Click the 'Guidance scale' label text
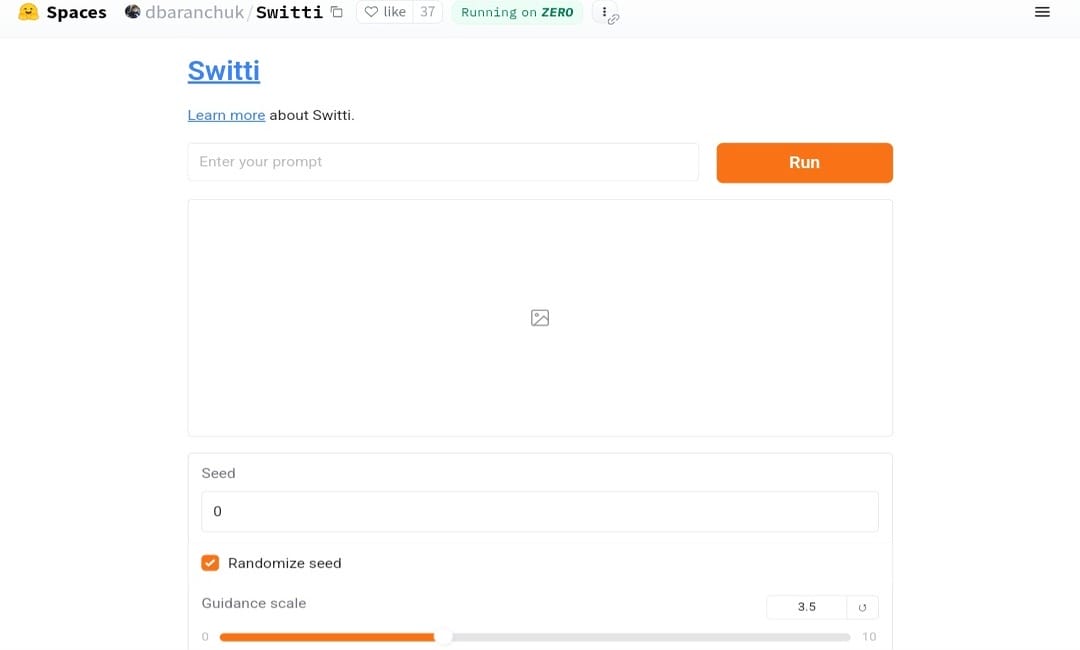The image size is (1080, 650). click(253, 603)
